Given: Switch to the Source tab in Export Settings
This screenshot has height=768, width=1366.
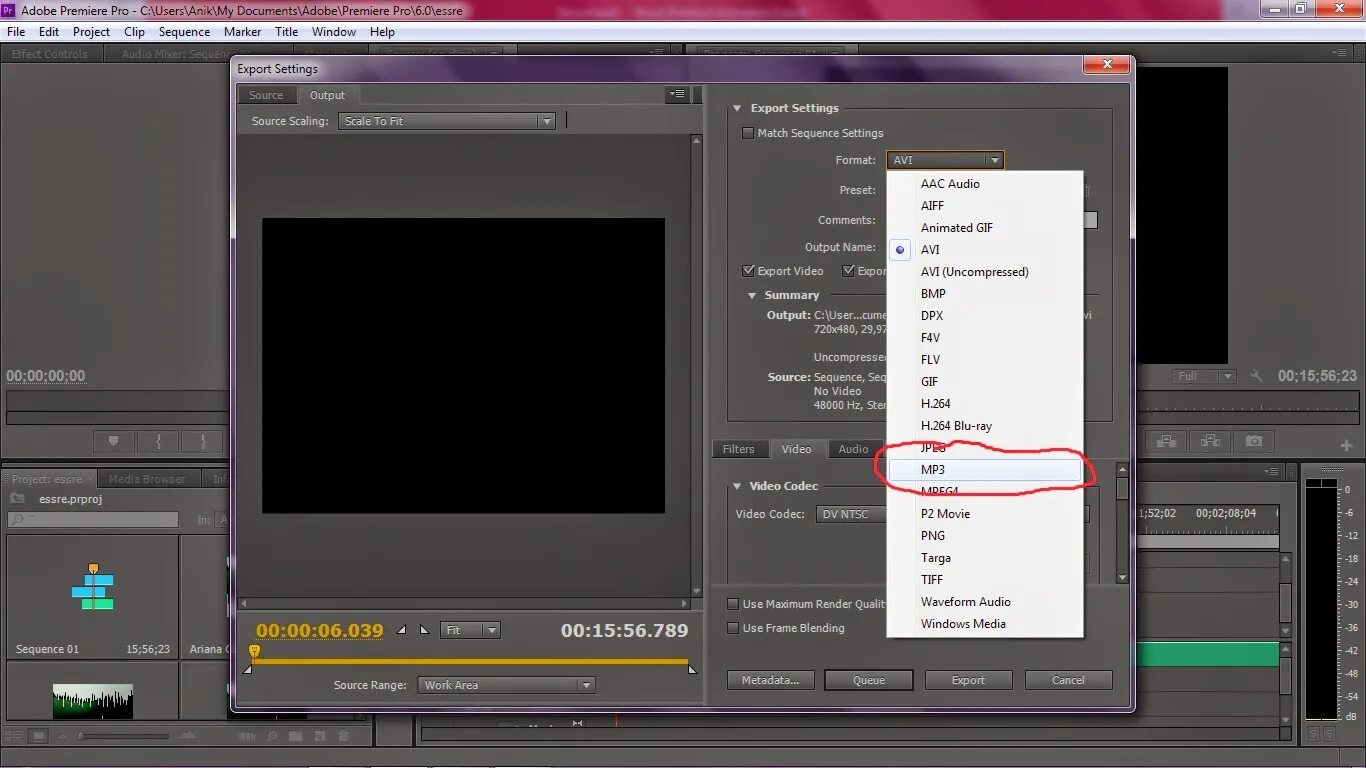Looking at the screenshot, I should pos(266,95).
